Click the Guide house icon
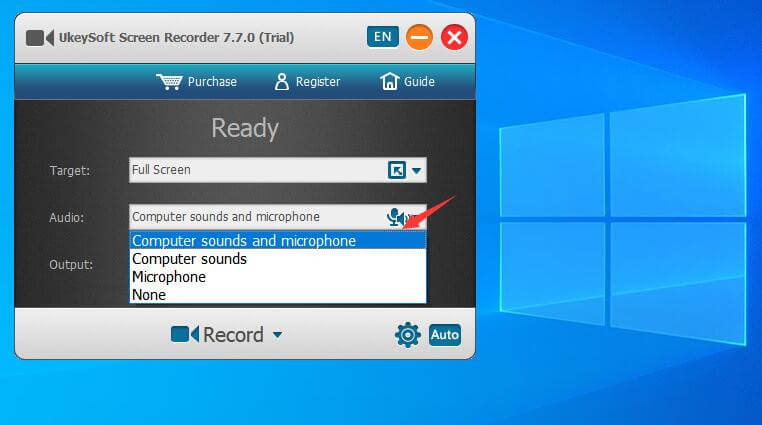Viewport: 762px width, 425px height. (389, 81)
